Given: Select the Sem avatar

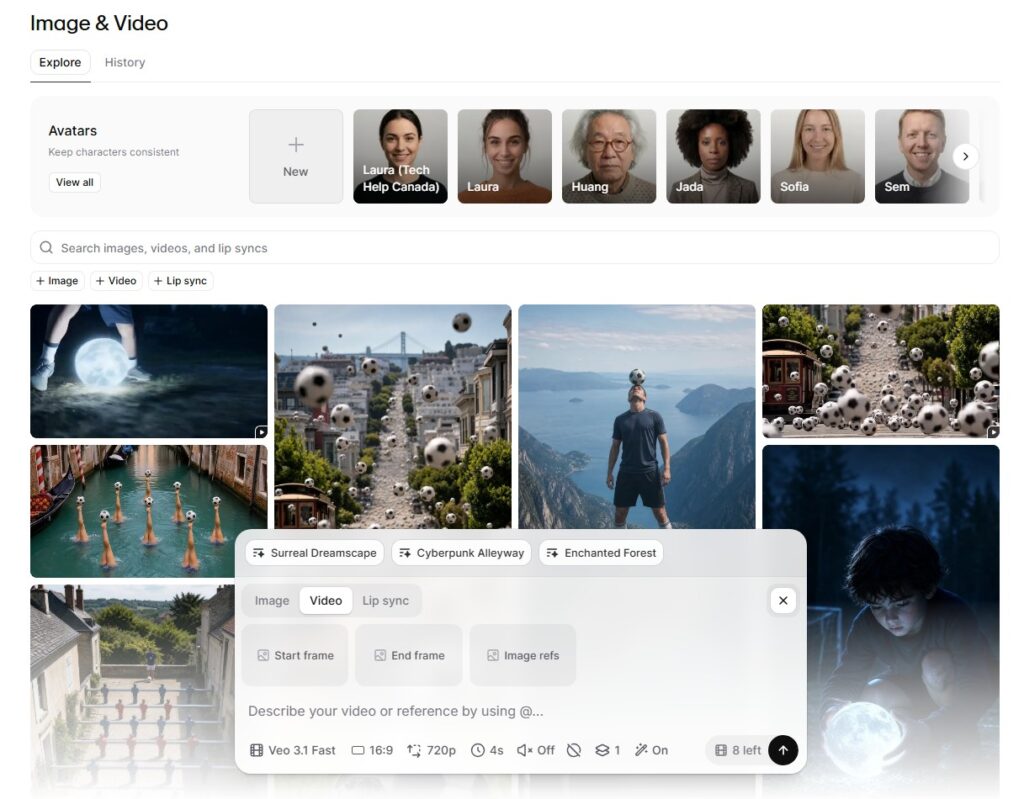Looking at the screenshot, I should pyautogui.click(x=921, y=156).
